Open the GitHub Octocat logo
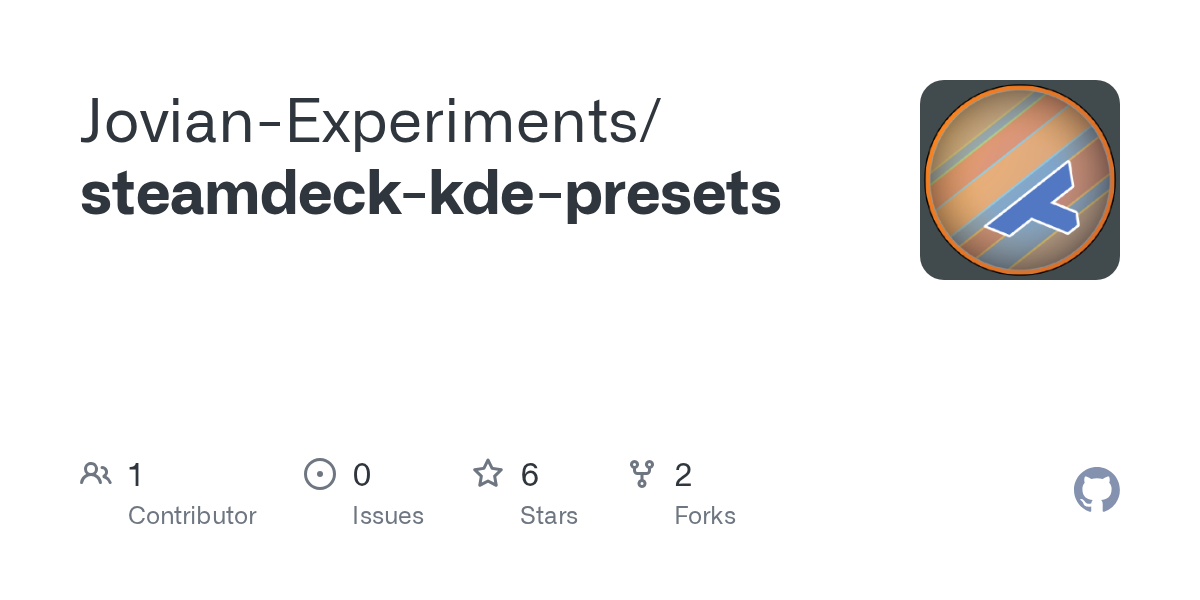Image resolution: width=1200 pixels, height=600 pixels. tap(1097, 490)
